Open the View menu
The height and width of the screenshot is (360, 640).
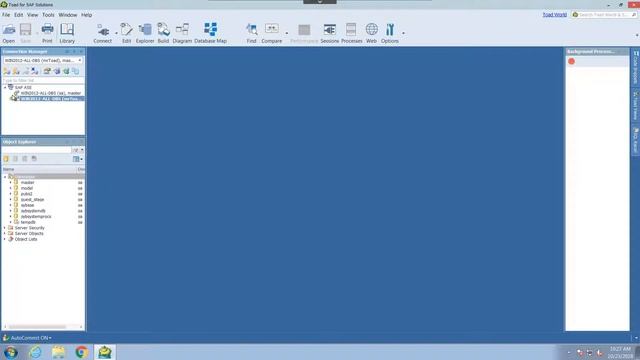[x=33, y=15]
